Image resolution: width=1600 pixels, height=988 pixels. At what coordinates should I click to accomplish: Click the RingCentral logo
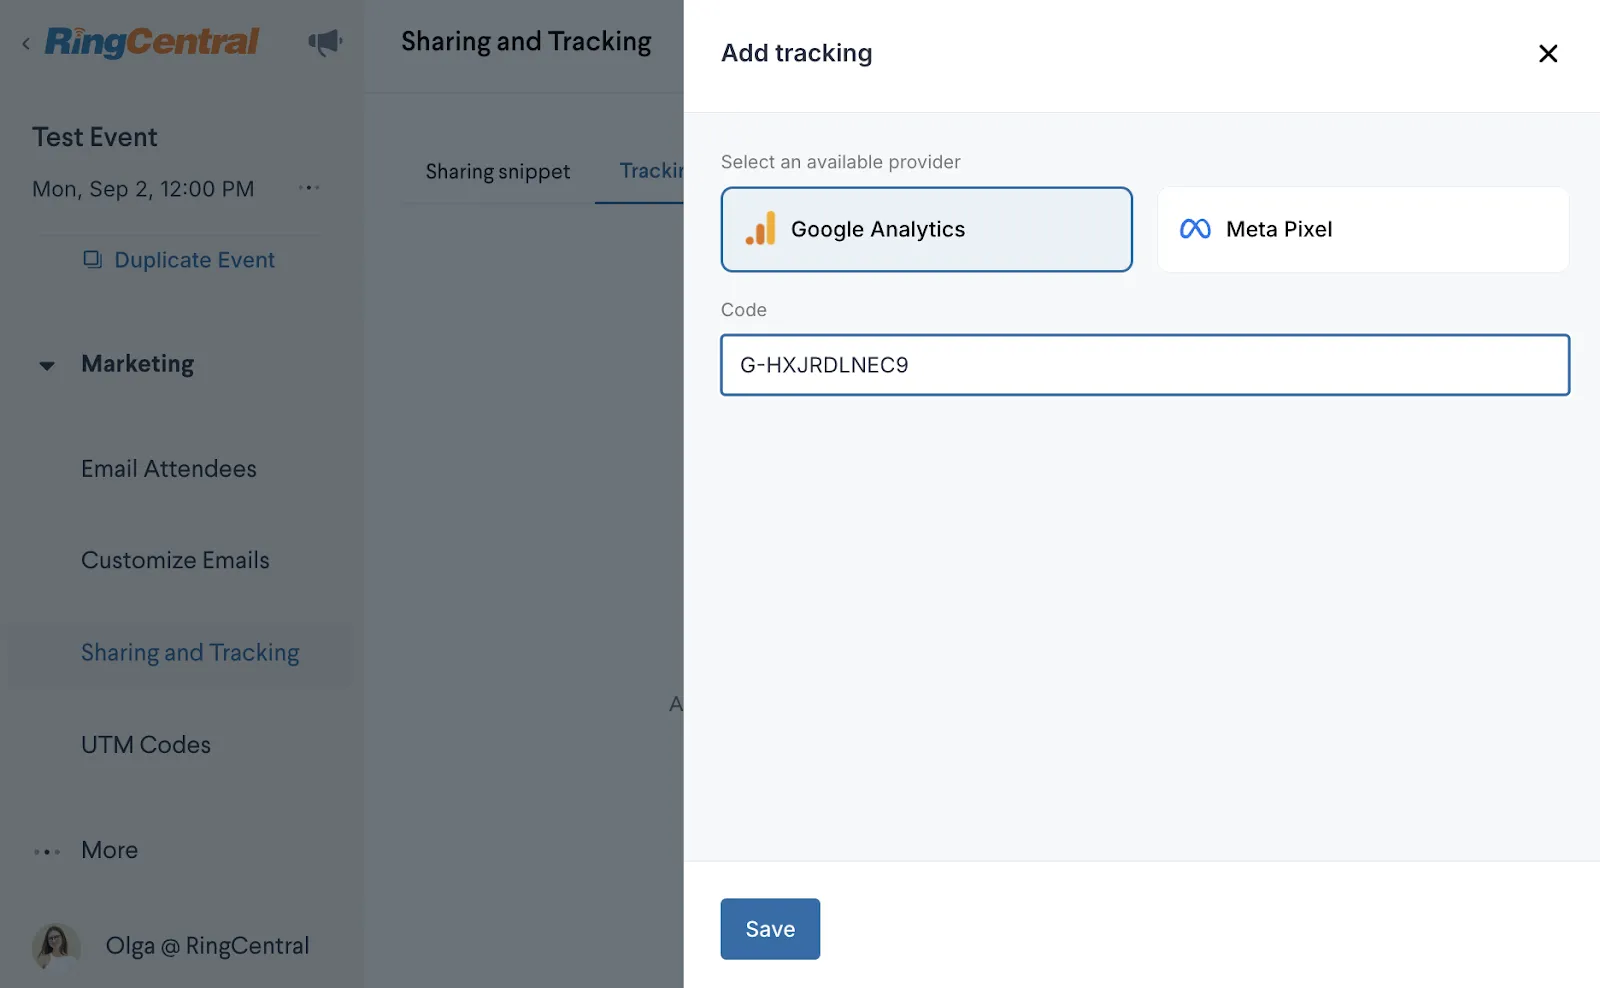pos(152,42)
